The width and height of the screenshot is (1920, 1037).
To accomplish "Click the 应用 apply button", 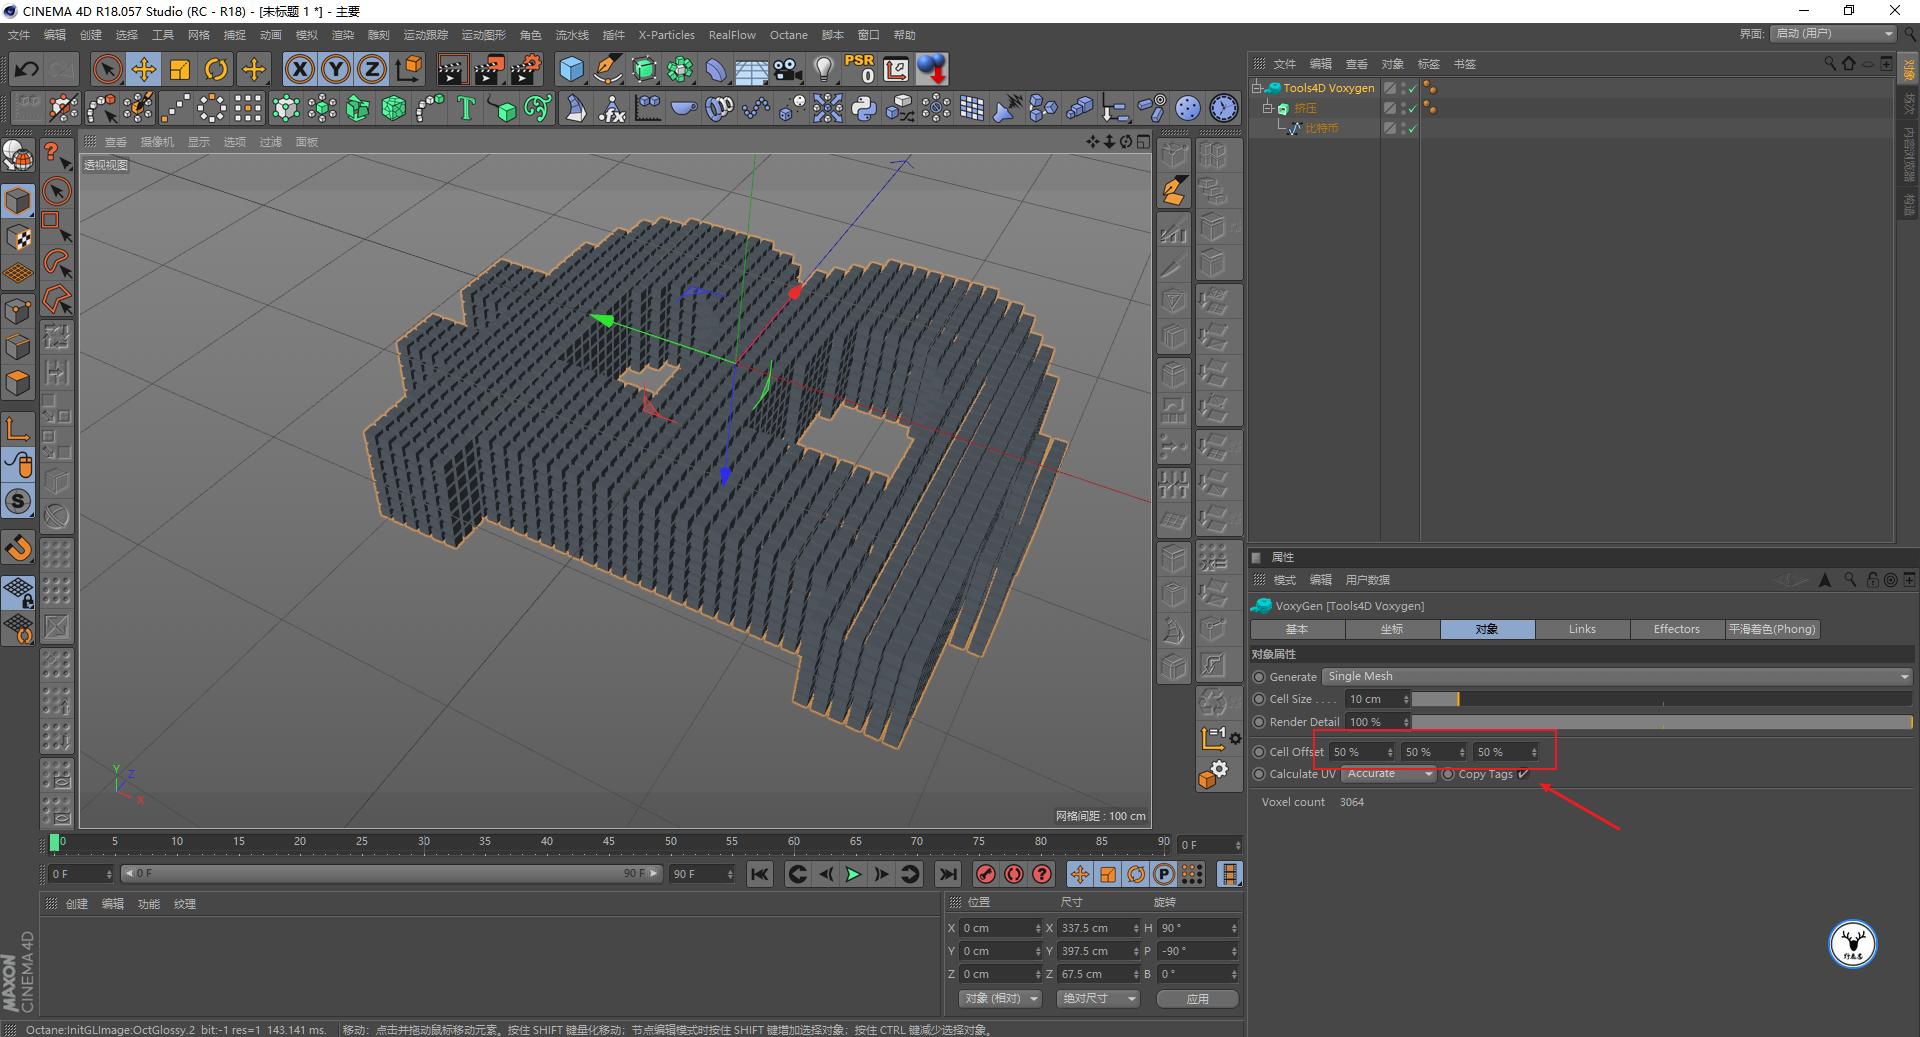I will [x=1197, y=998].
